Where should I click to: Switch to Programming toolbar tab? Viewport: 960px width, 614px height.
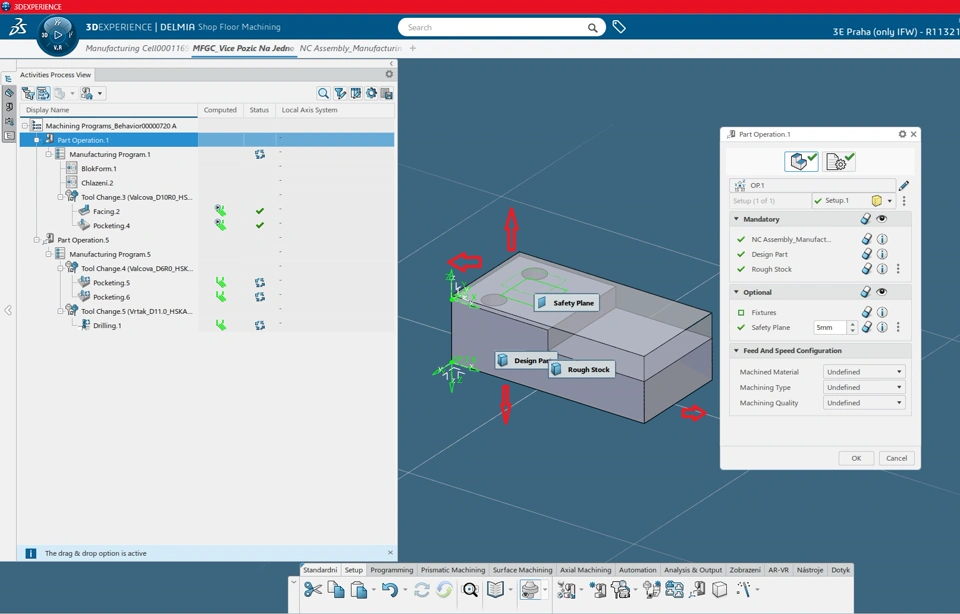click(x=391, y=570)
